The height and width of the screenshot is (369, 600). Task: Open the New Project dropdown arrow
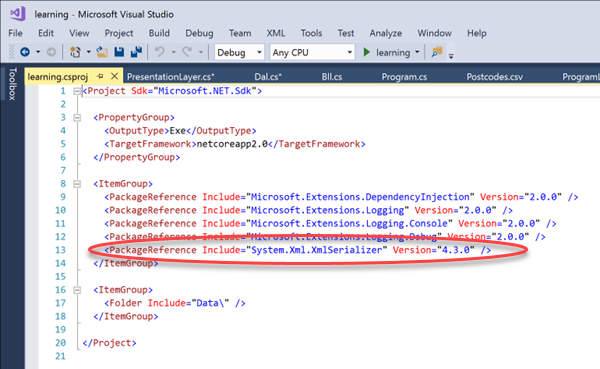[88, 52]
